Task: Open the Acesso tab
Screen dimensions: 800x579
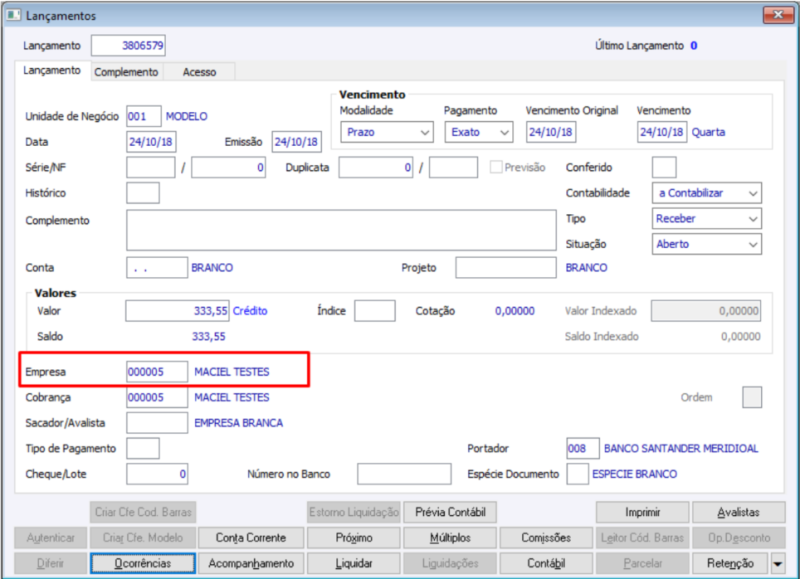Action: click(x=199, y=72)
